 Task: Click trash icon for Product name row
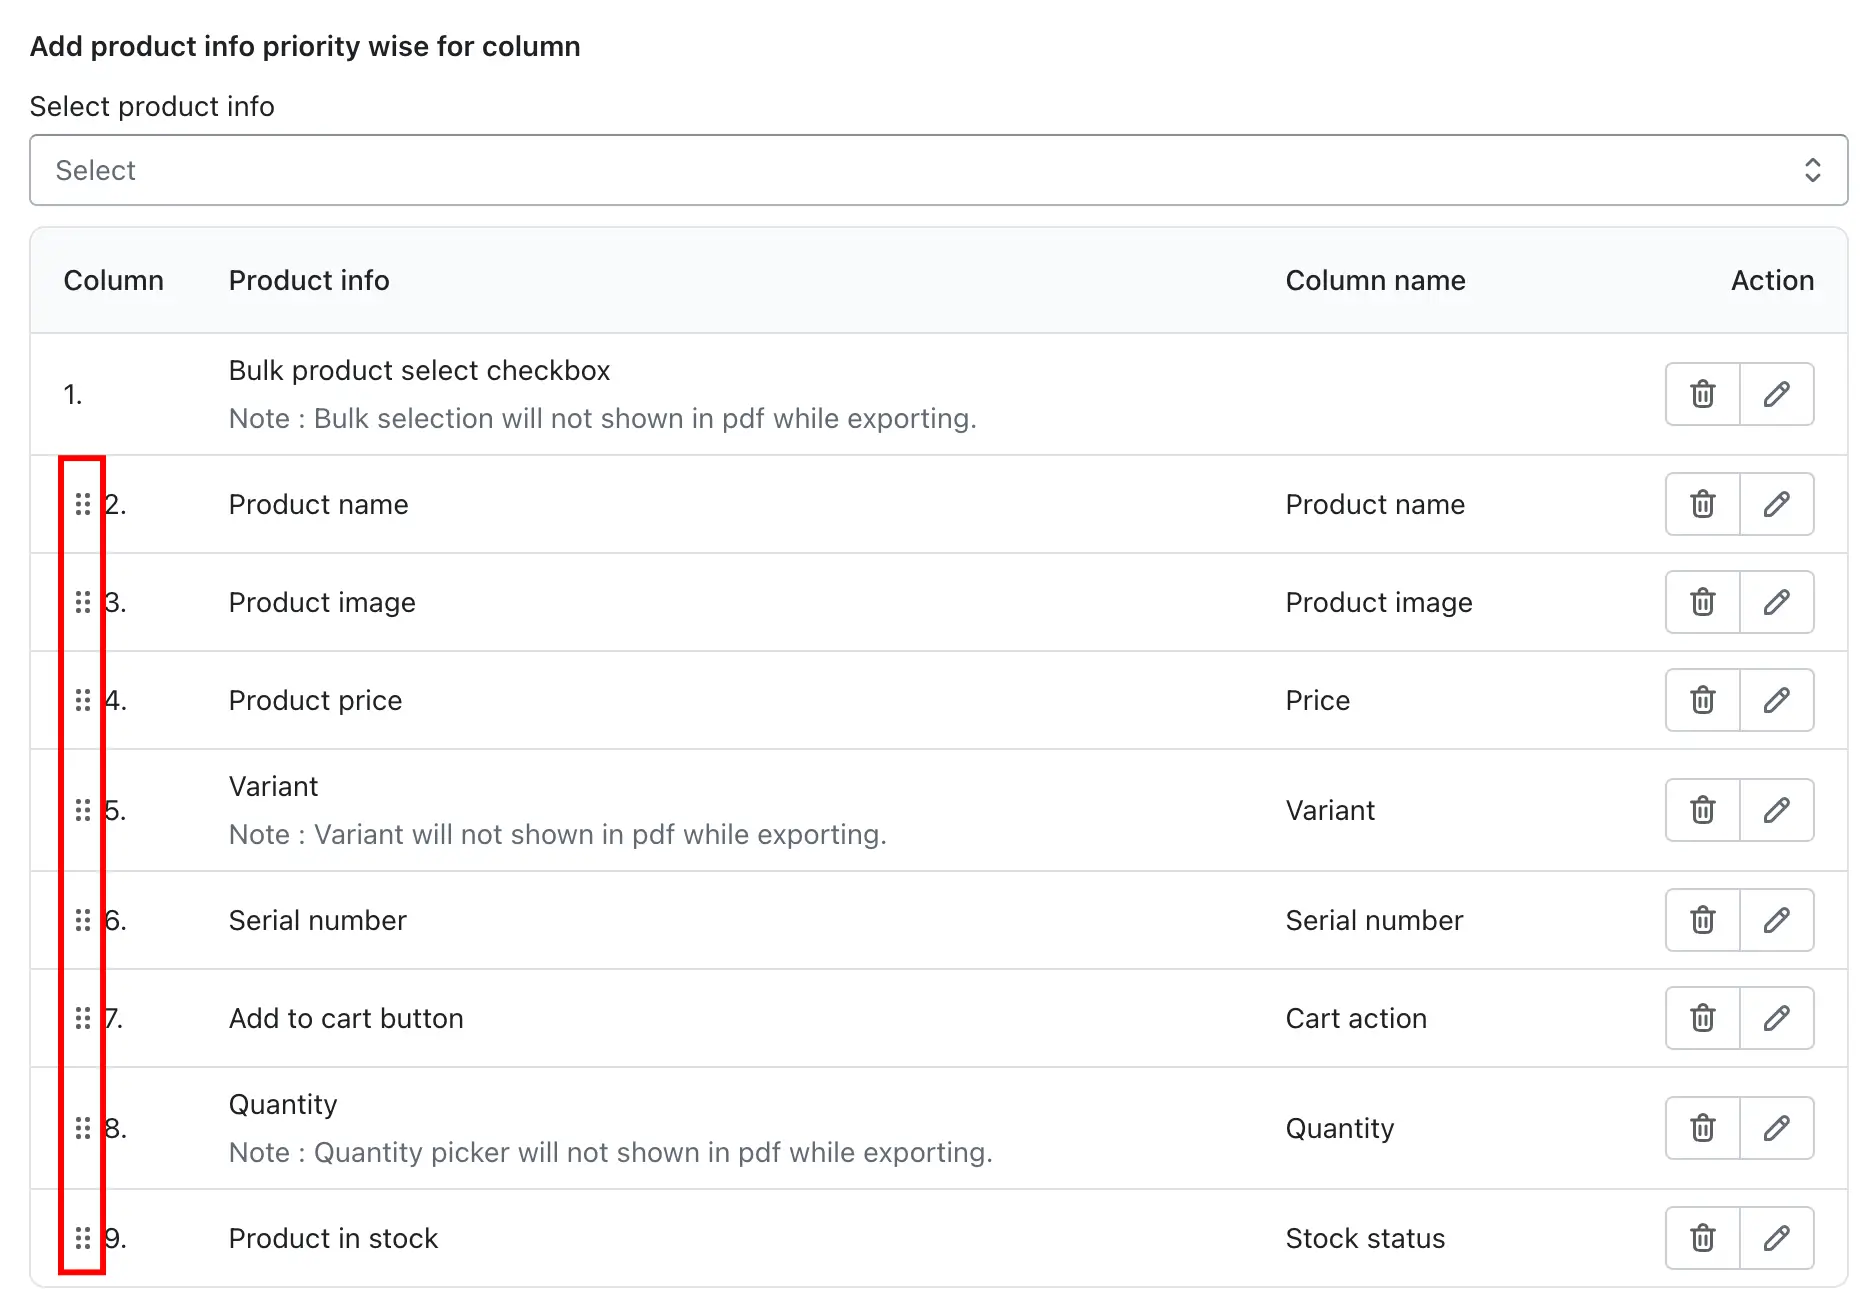pos(1702,504)
